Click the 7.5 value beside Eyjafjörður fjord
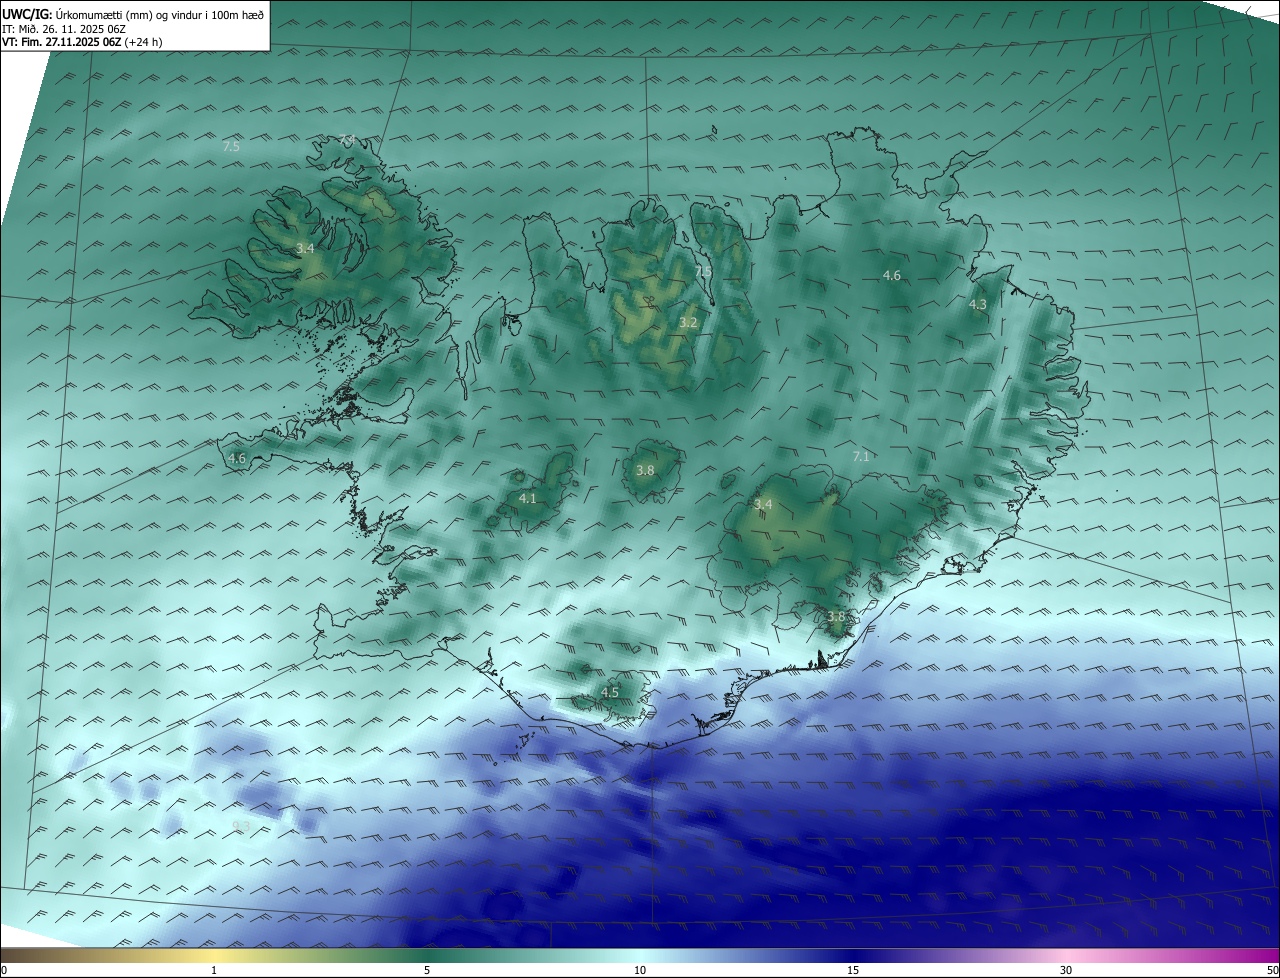Screen dimensions: 1280x978 [x=703, y=271]
